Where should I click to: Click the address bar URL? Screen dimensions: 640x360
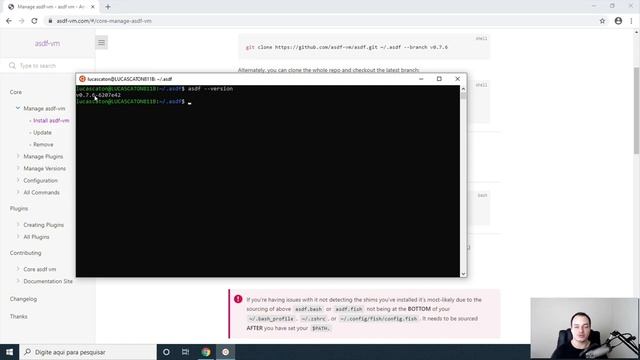click(x=104, y=21)
